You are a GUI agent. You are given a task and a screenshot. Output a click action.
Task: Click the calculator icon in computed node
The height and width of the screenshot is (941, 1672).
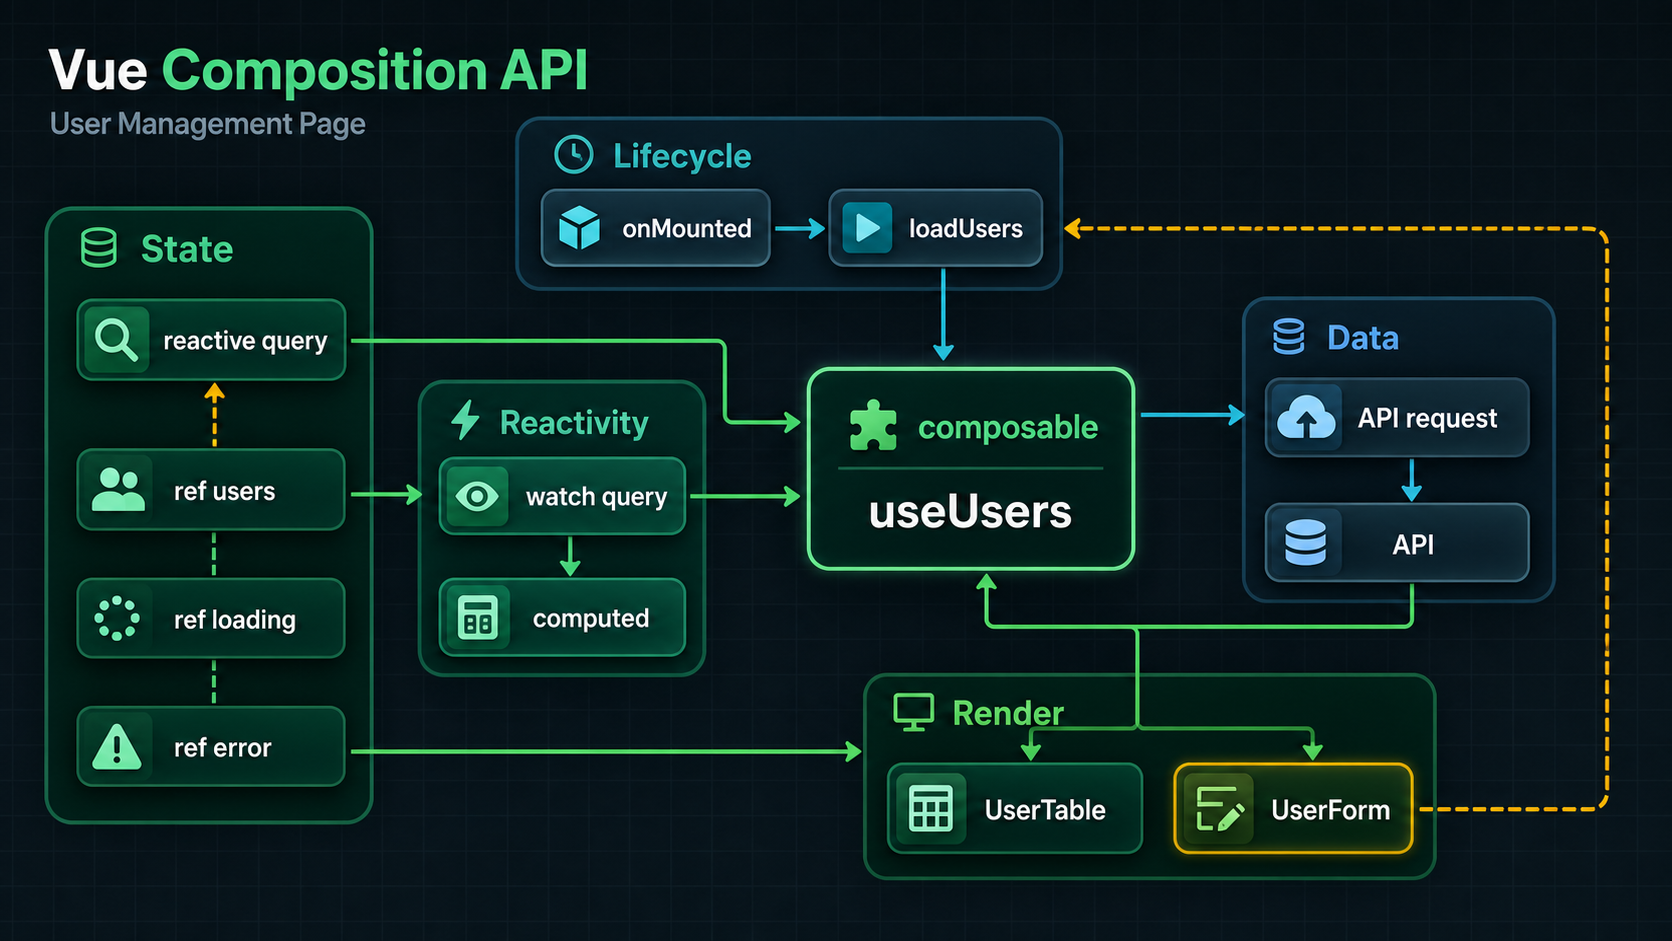(477, 618)
